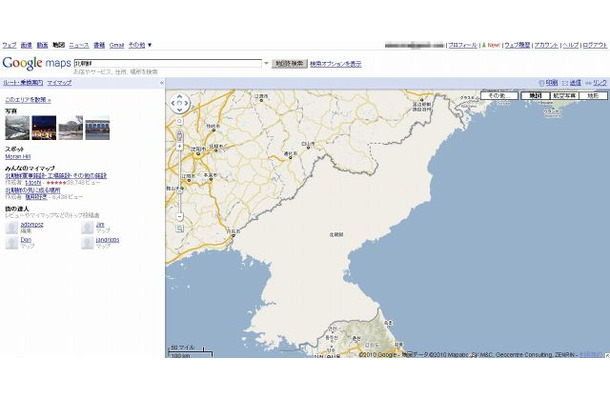Open the ウェブ link in the top bar
Image resolution: width=610 pixels, height=400 pixels.
[x=9, y=45]
